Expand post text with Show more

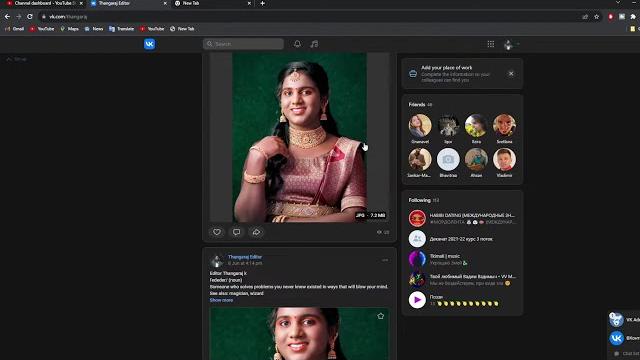pyautogui.click(x=221, y=300)
